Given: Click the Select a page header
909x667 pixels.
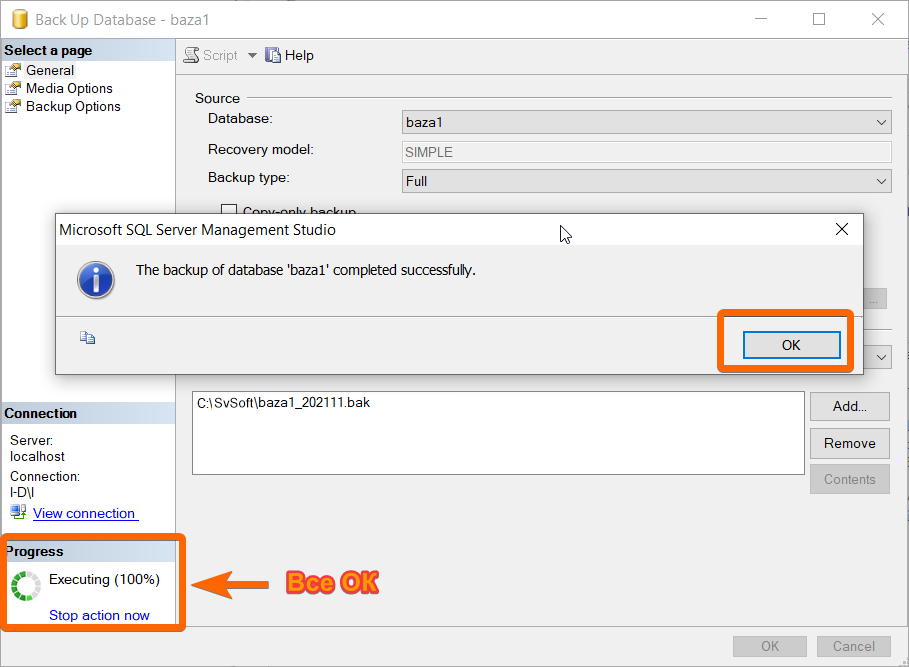Looking at the screenshot, I should pos(88,50).
